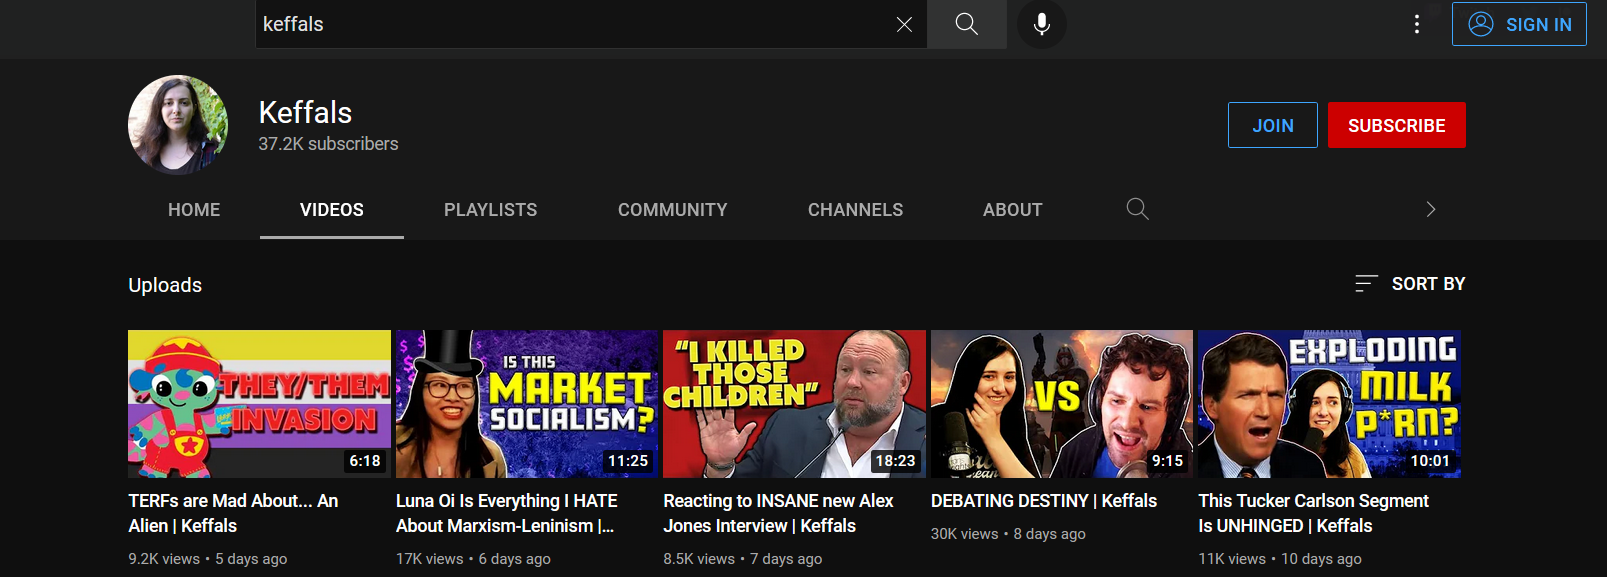Viewport: 1607px width, 577px height.
Task: Select the Channels tab
Action: [855, 210]
